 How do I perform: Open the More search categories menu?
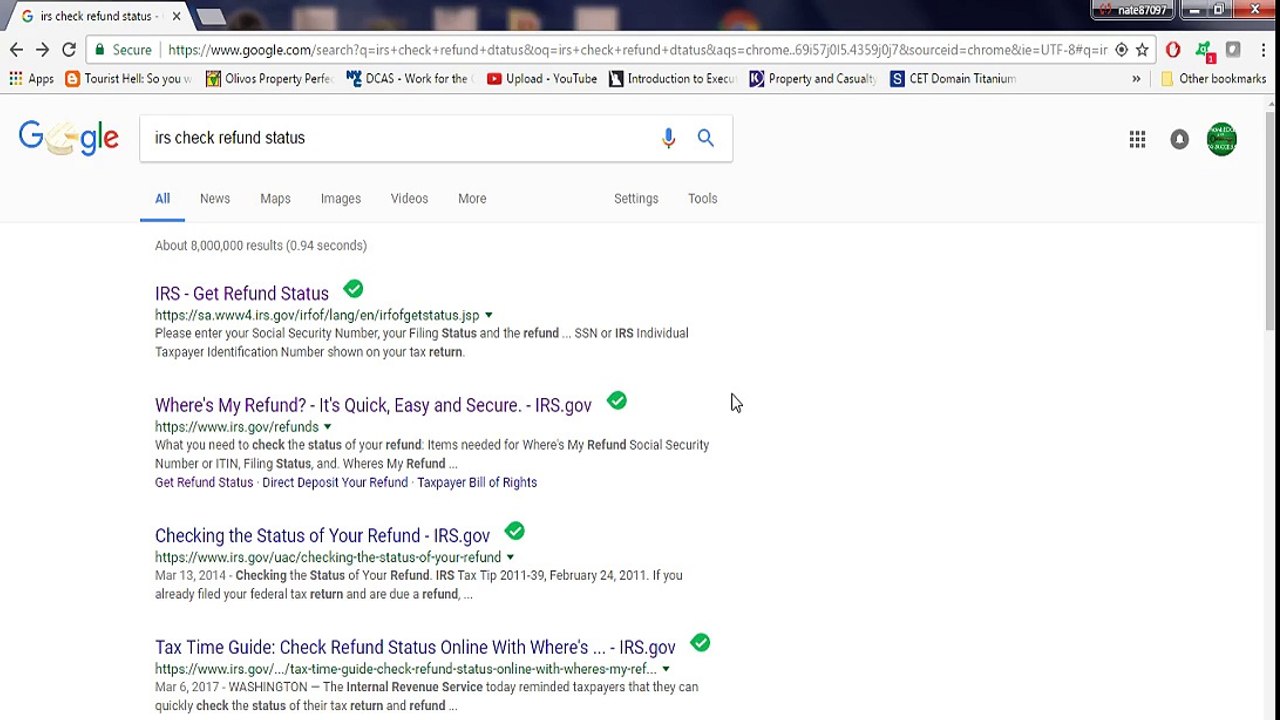[472, 198]
